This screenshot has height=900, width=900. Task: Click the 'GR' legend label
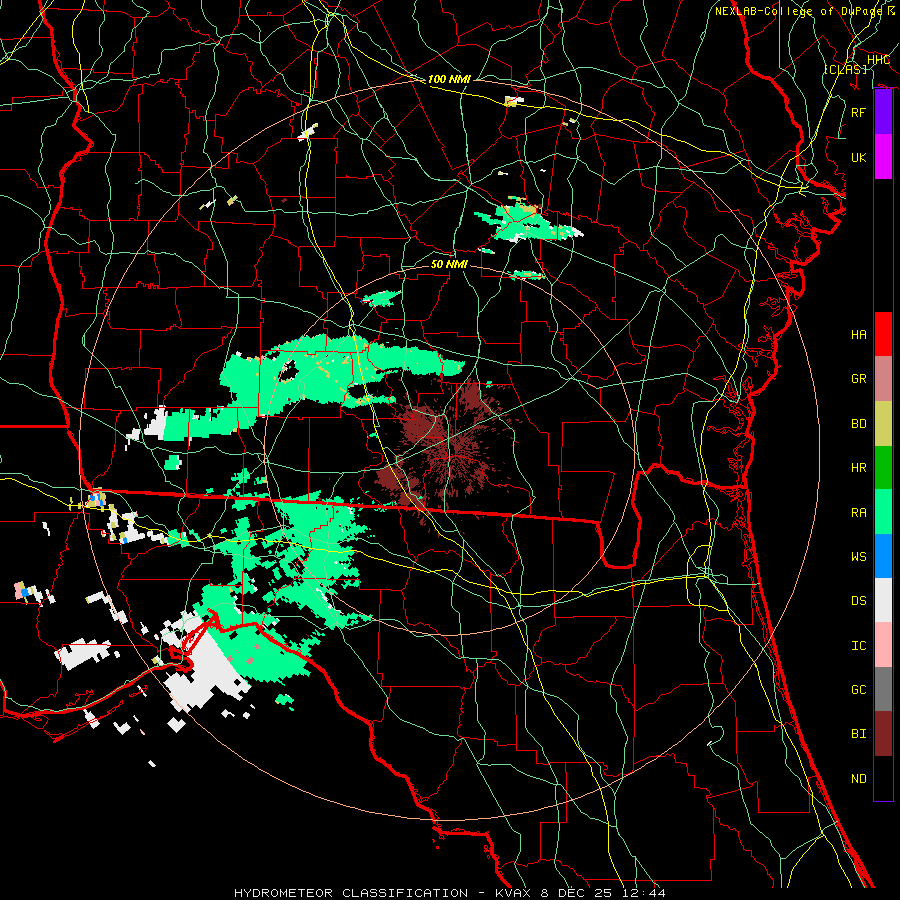tap(858, 379)
